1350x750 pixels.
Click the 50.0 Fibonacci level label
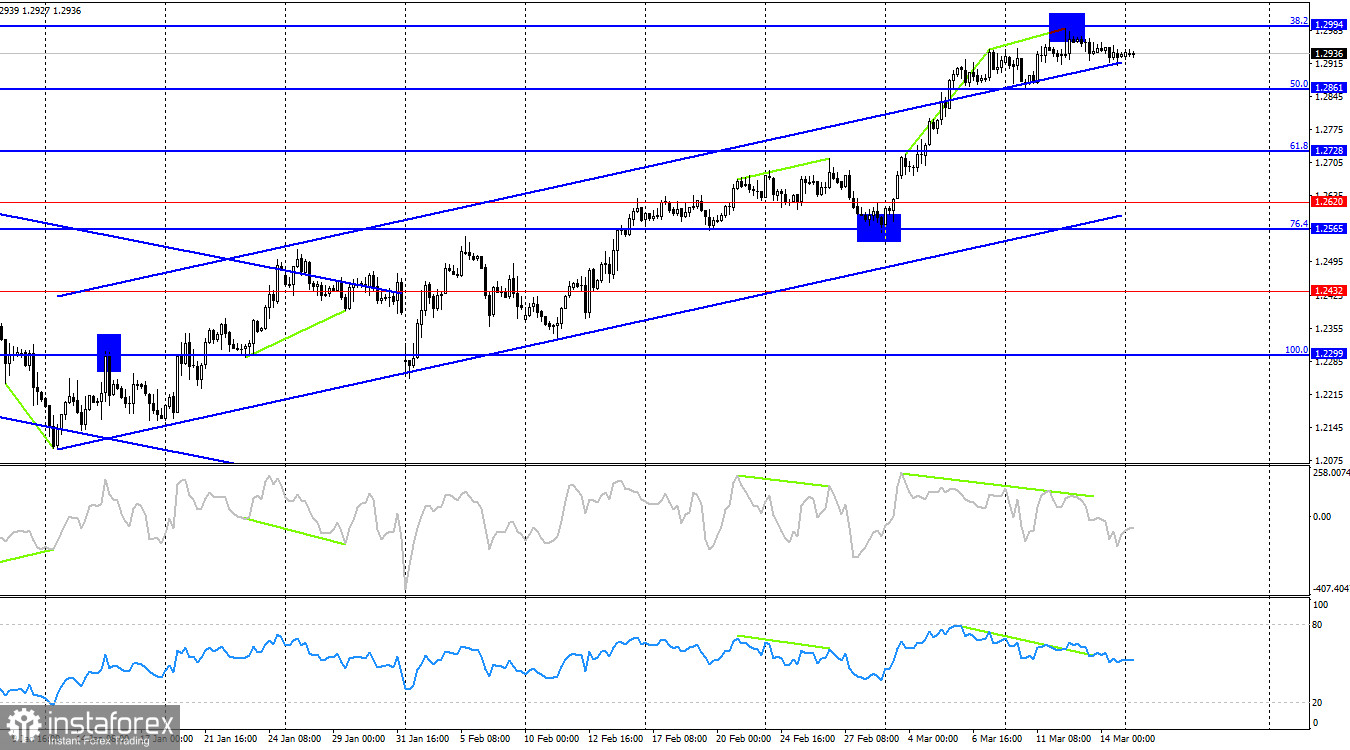pyautogui.click(x=1299, y=84)
